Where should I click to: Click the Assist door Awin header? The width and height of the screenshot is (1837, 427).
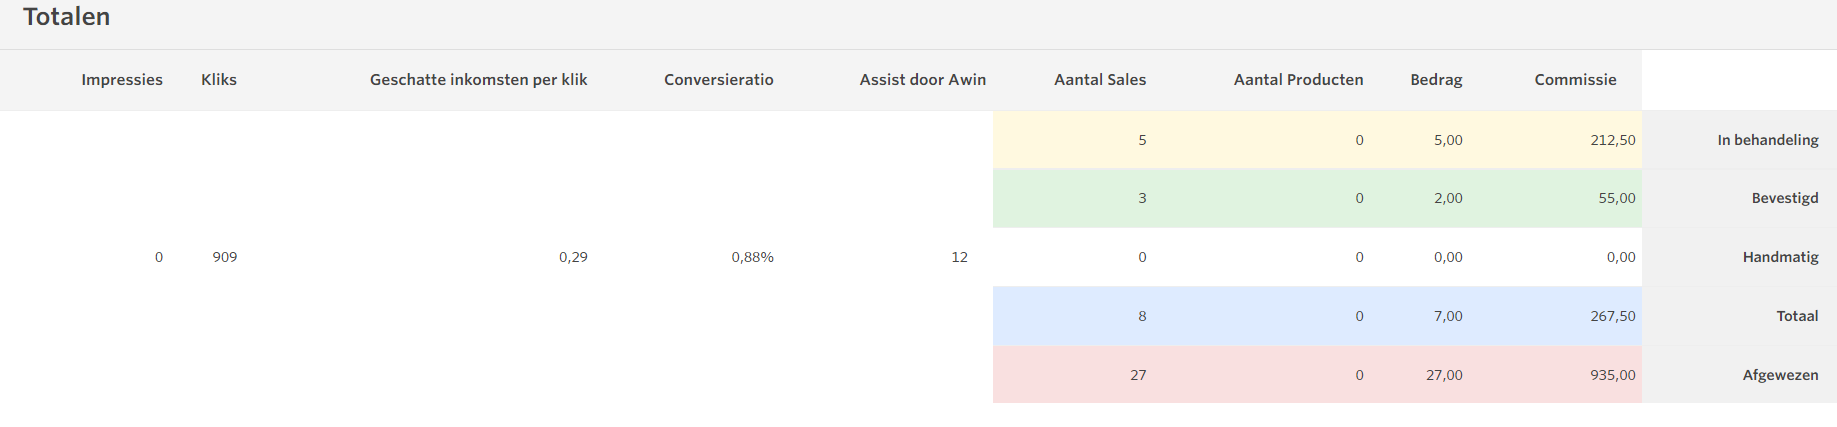click(x=923, y=80)
